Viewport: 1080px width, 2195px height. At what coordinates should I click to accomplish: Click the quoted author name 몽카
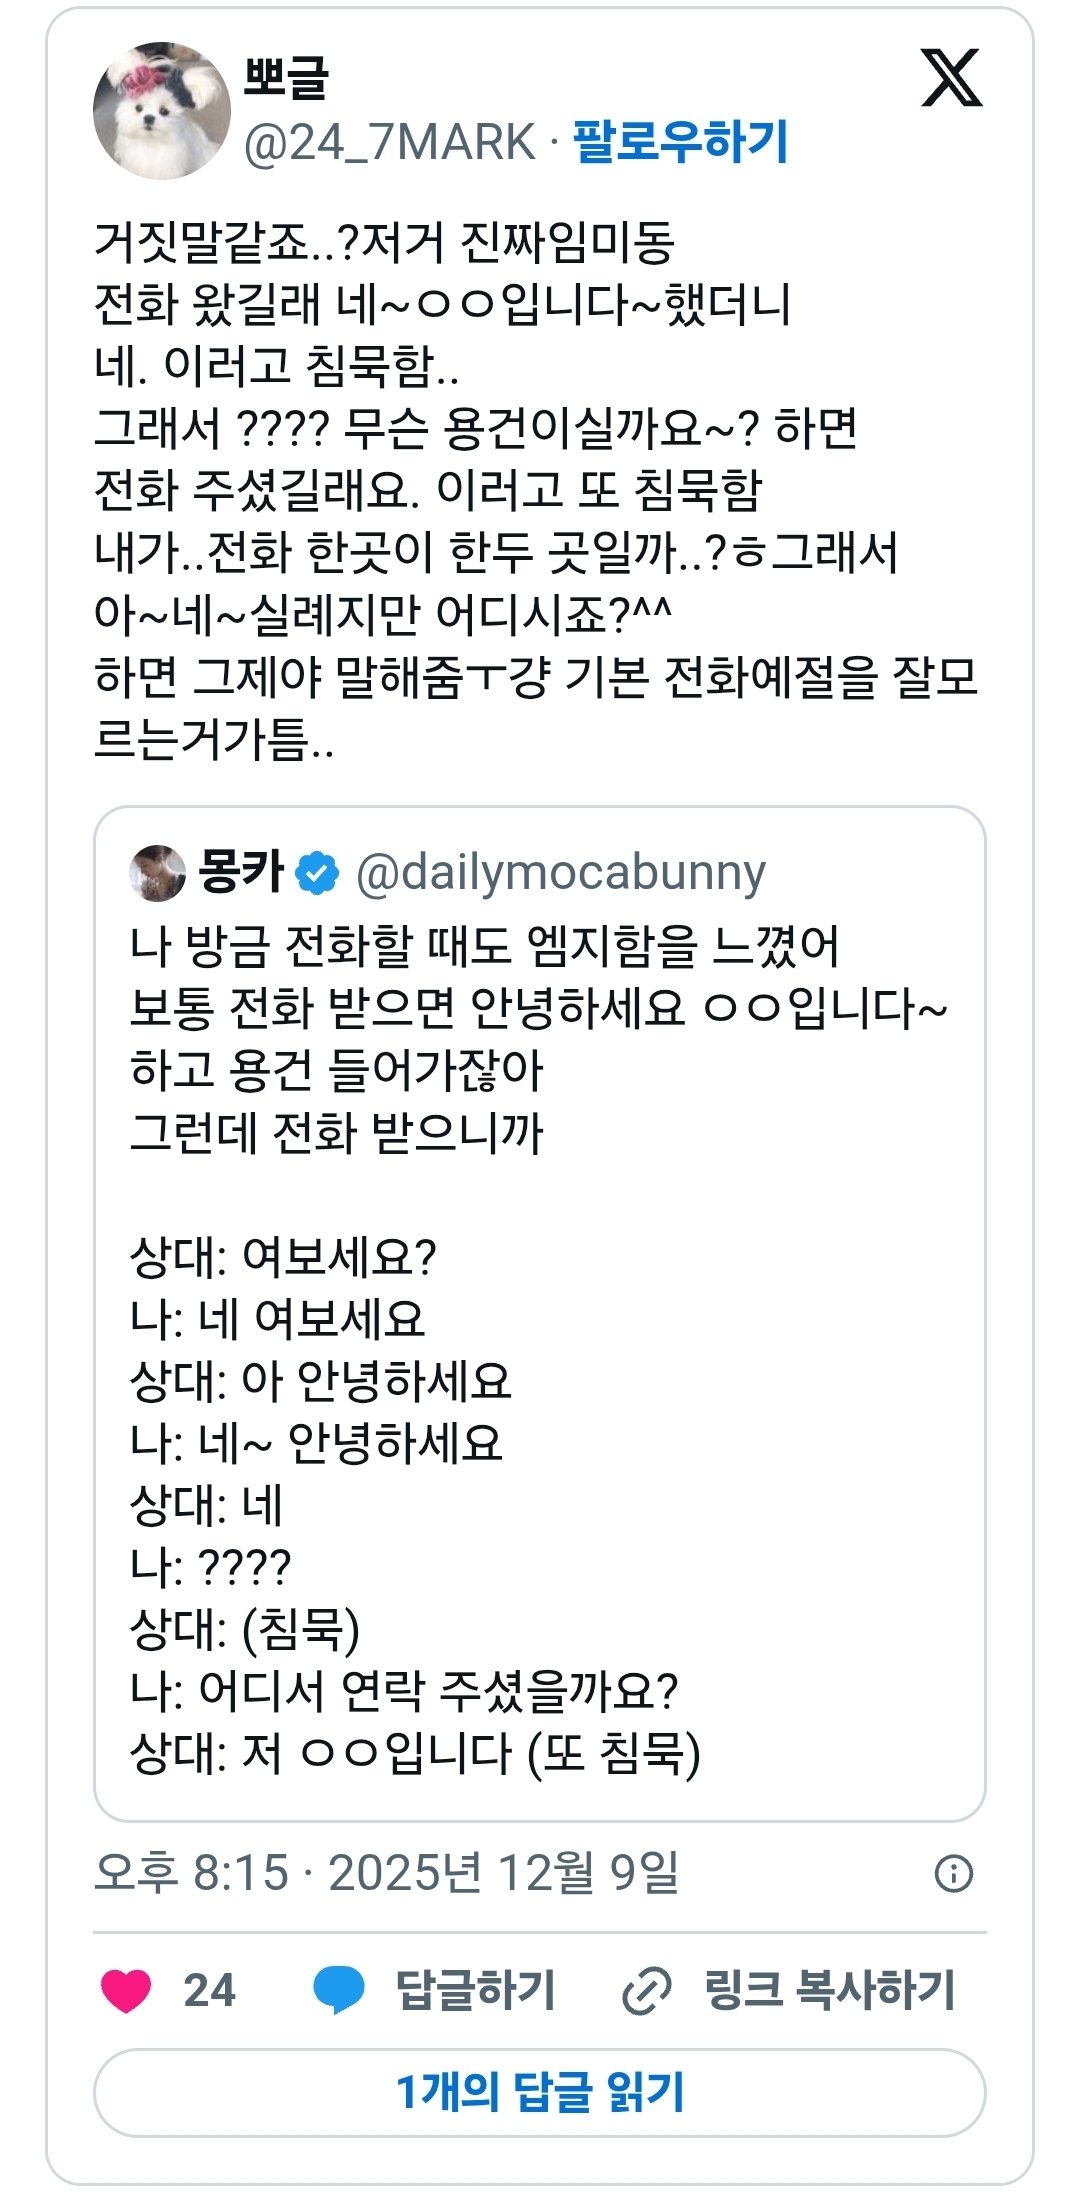pos(241,872)
